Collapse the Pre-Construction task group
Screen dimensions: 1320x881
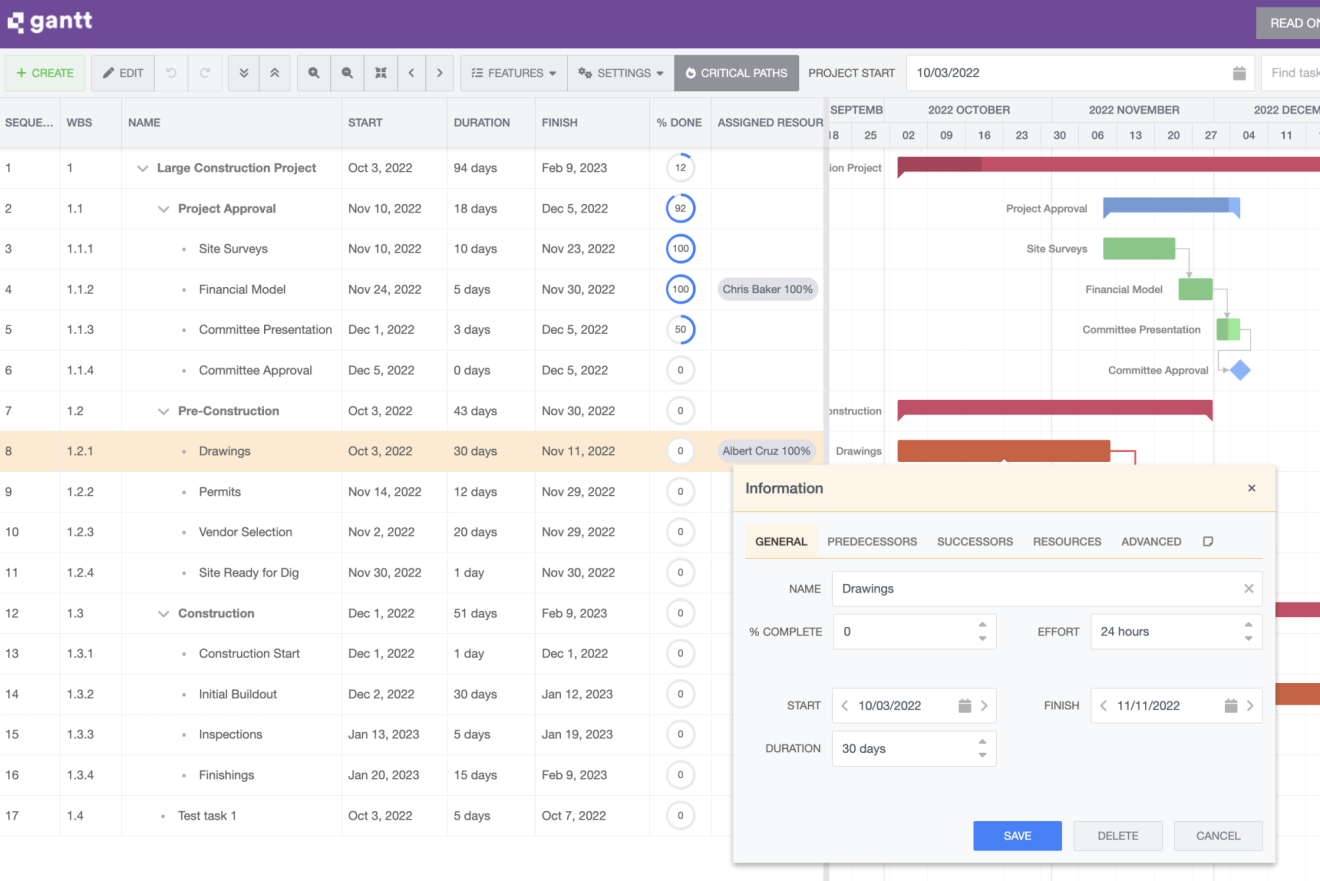click(x=164, y=411)
